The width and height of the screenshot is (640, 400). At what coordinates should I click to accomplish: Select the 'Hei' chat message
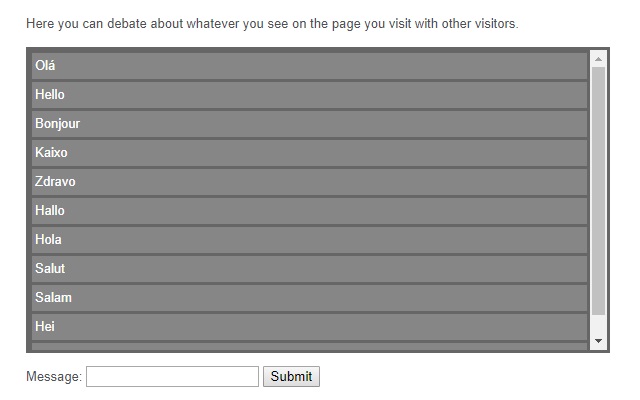(309, 327)
